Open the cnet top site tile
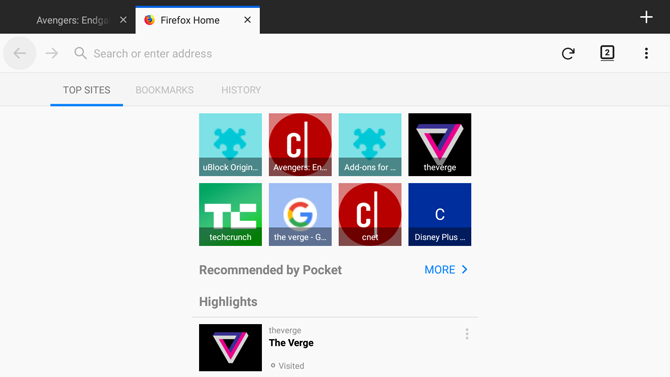This screenshot has height=377, width=670. coord(370,215)
